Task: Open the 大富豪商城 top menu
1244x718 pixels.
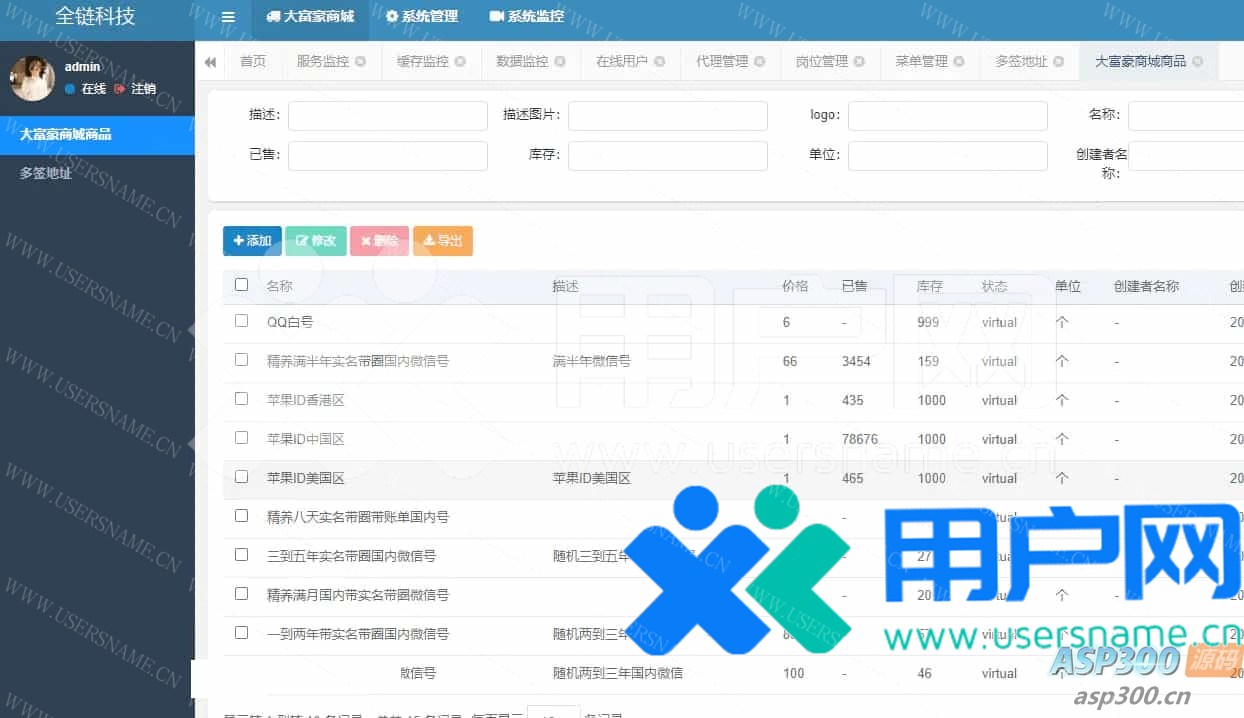Action: click(310, 17)
